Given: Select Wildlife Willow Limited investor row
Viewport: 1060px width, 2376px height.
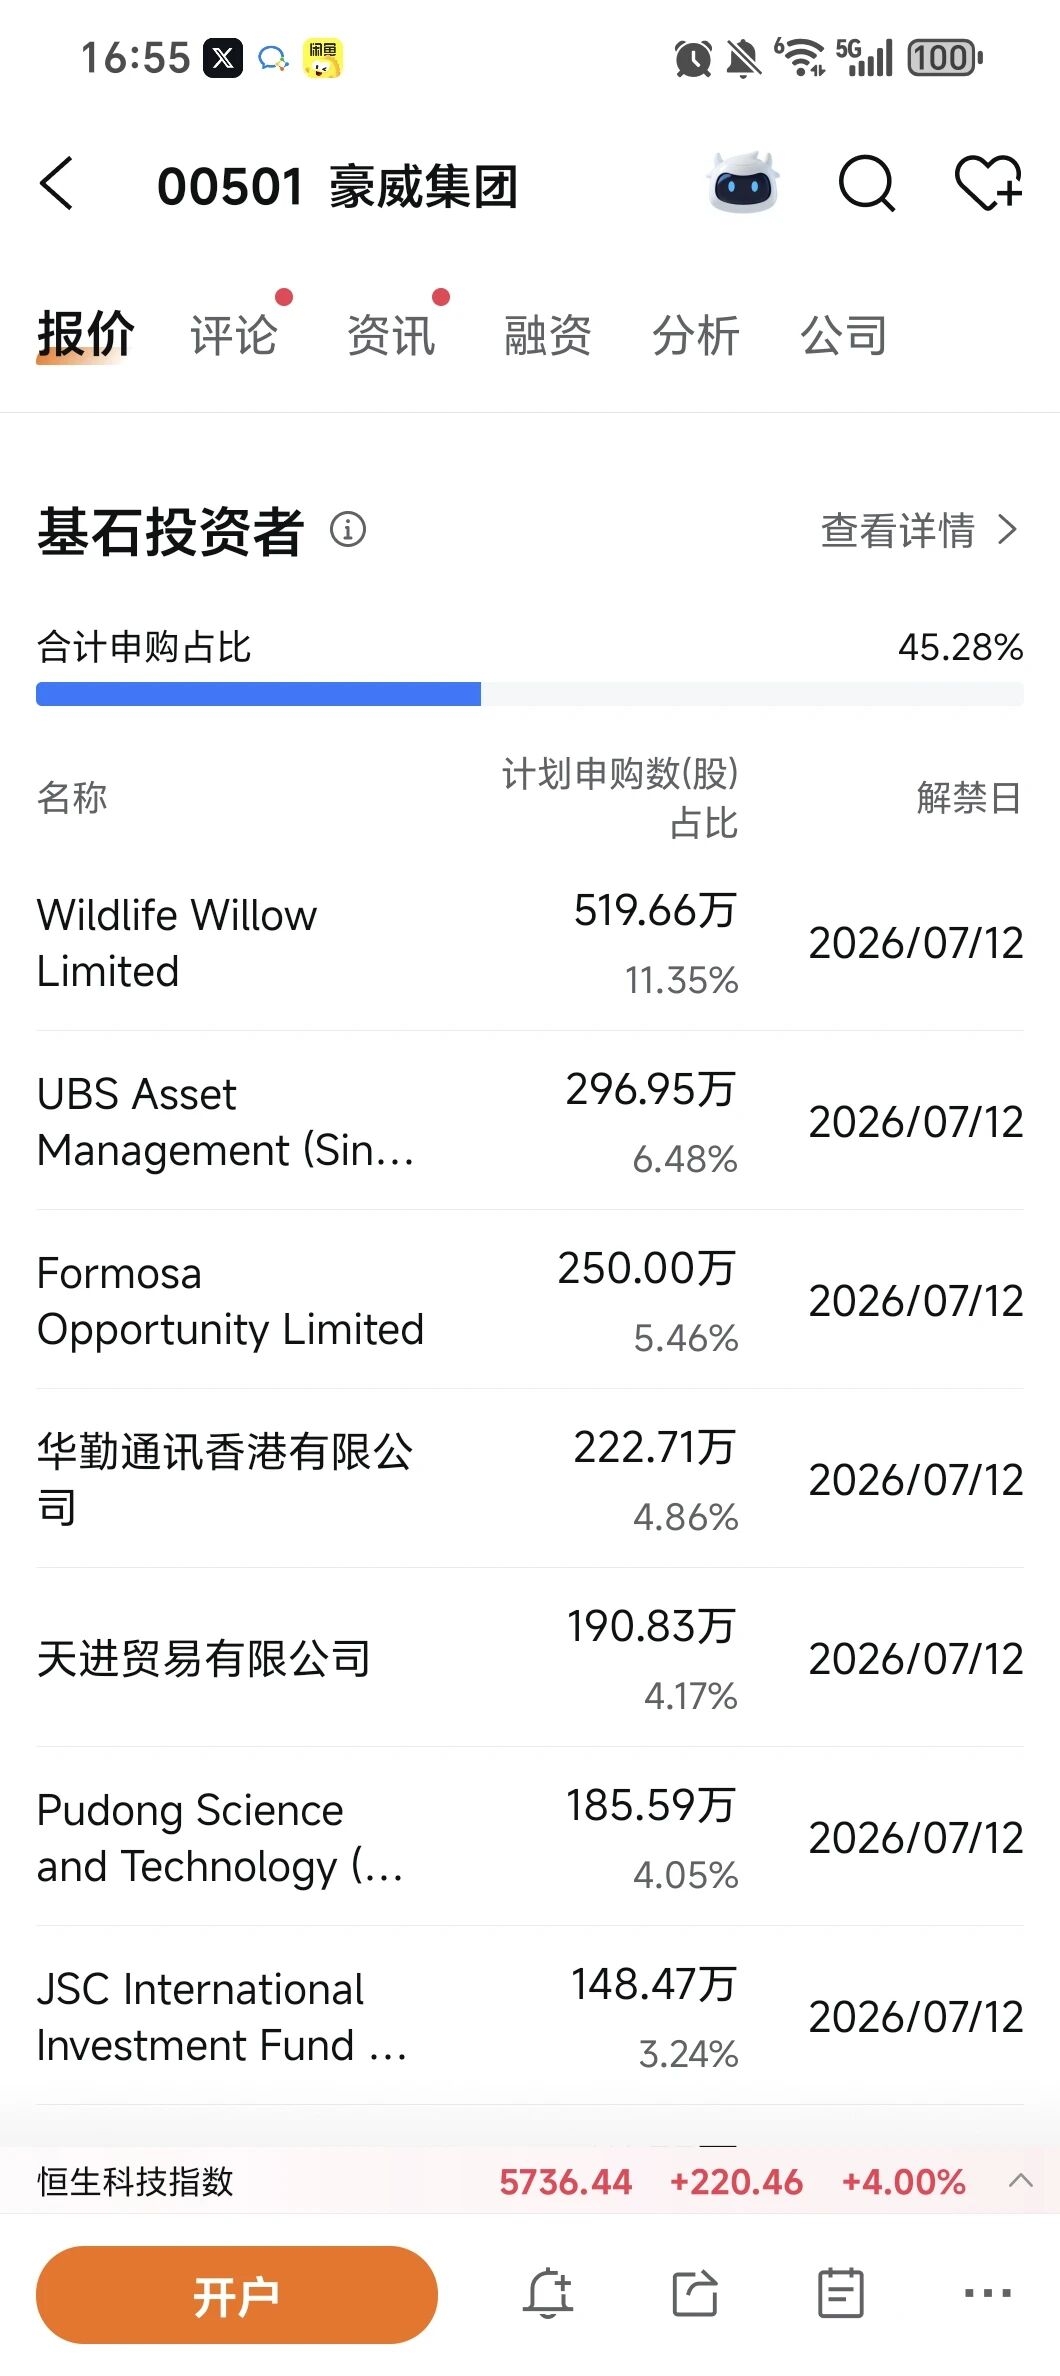Looking at the screenshot, I should coord(530,943).
